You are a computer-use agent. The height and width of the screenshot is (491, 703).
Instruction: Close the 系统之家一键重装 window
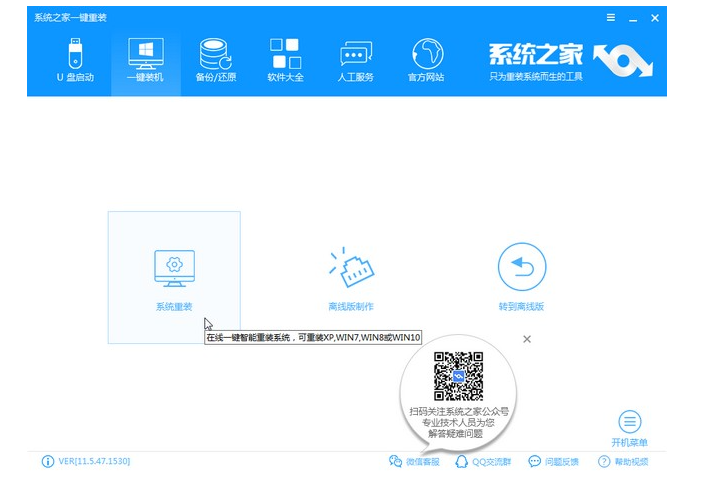point(655,18)
